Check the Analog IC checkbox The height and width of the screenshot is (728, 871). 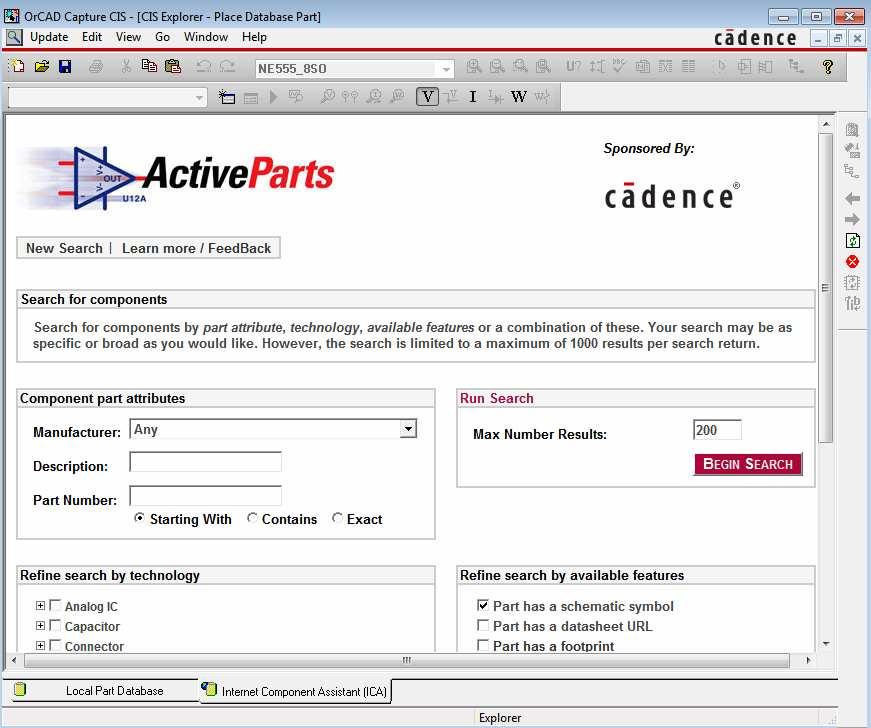[x=55, y=605]
